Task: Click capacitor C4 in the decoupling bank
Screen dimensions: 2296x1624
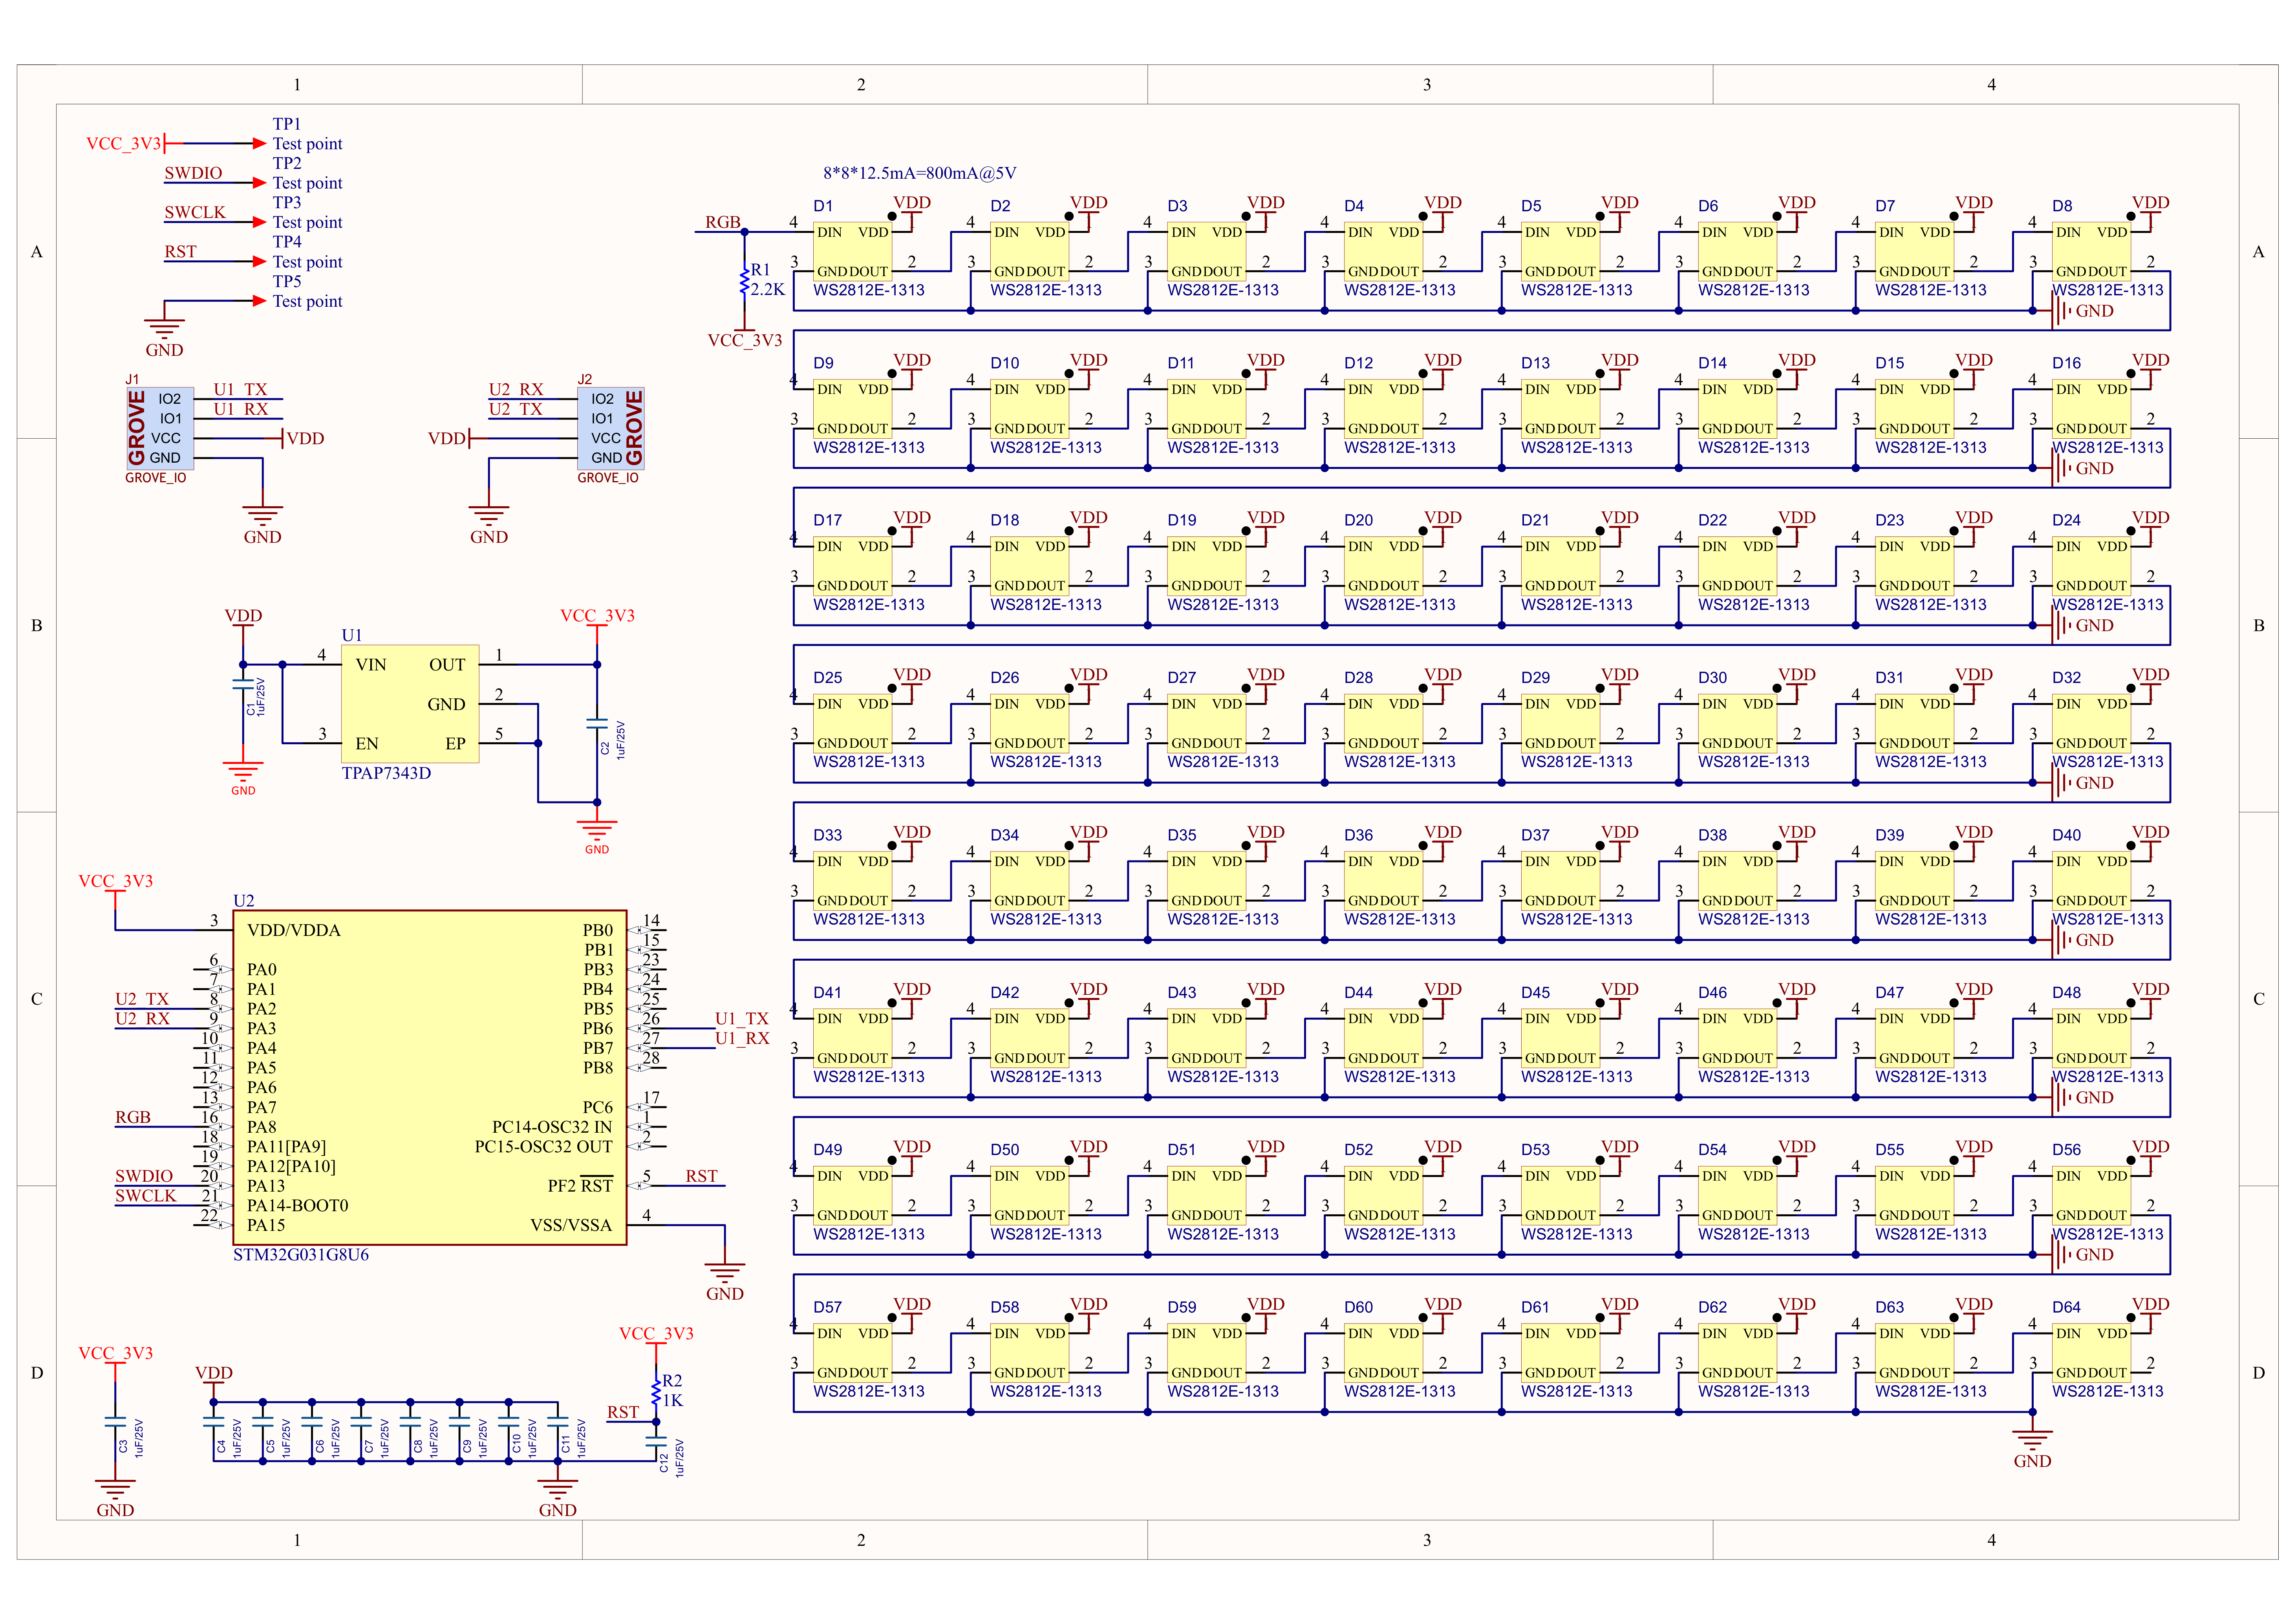Action: (x=214, y=1421)
